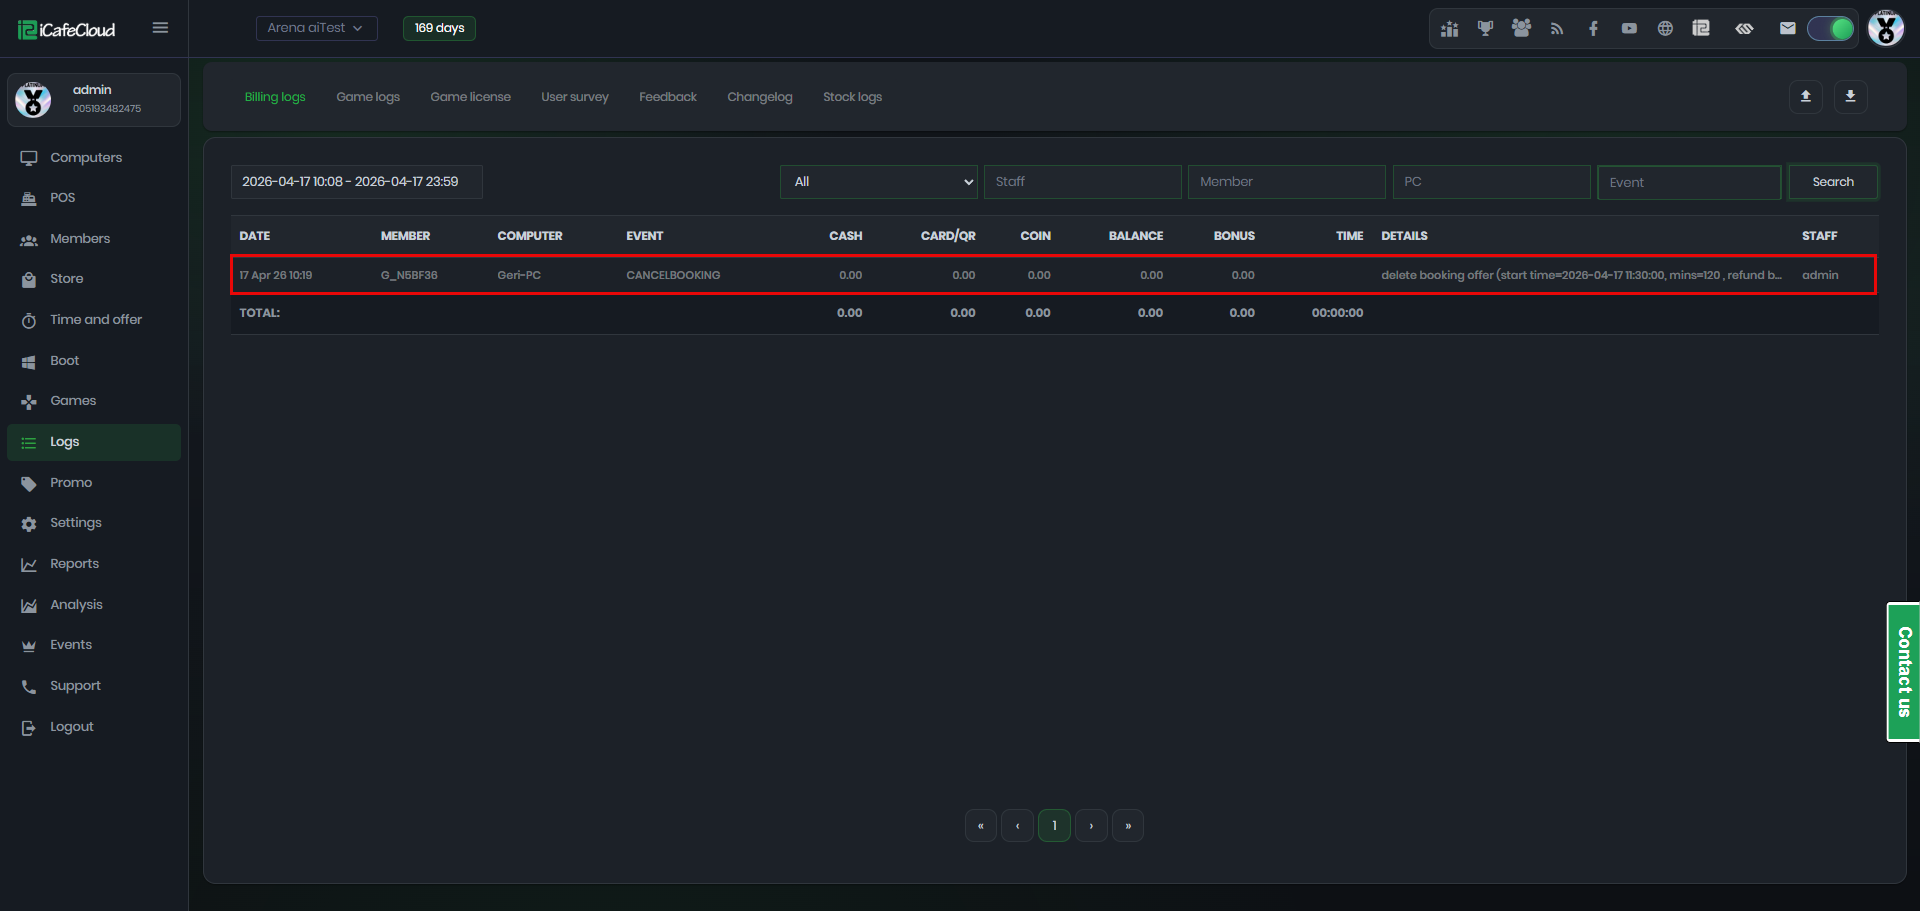
Task: Click the RSS feed icon
Action: click(1557, 29)
